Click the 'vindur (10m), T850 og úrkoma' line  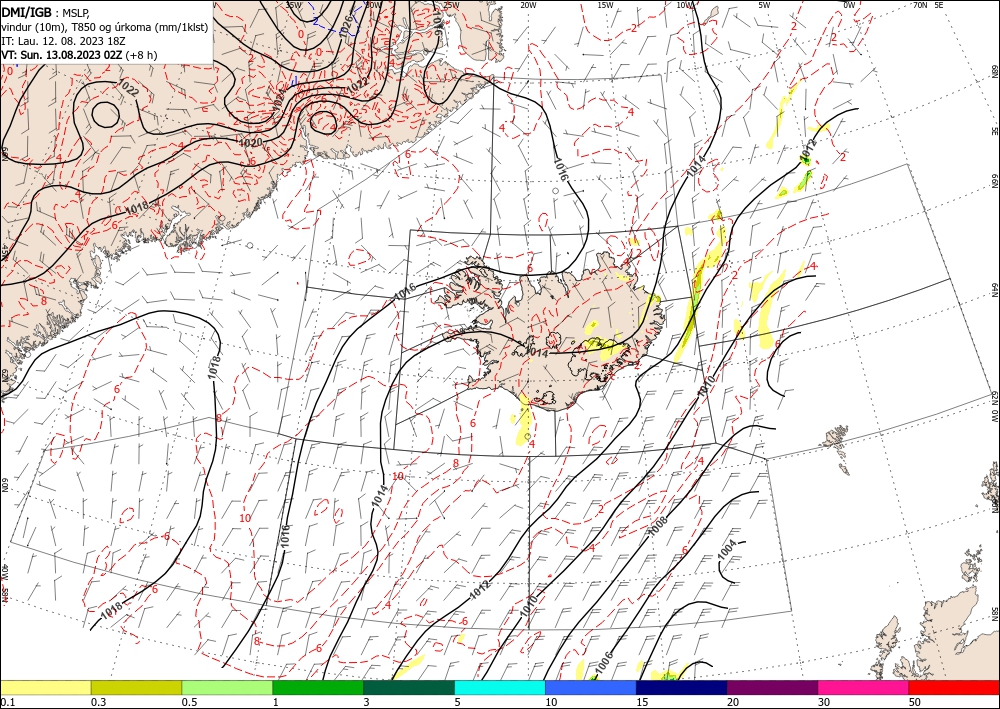click(x=105, y=27)
